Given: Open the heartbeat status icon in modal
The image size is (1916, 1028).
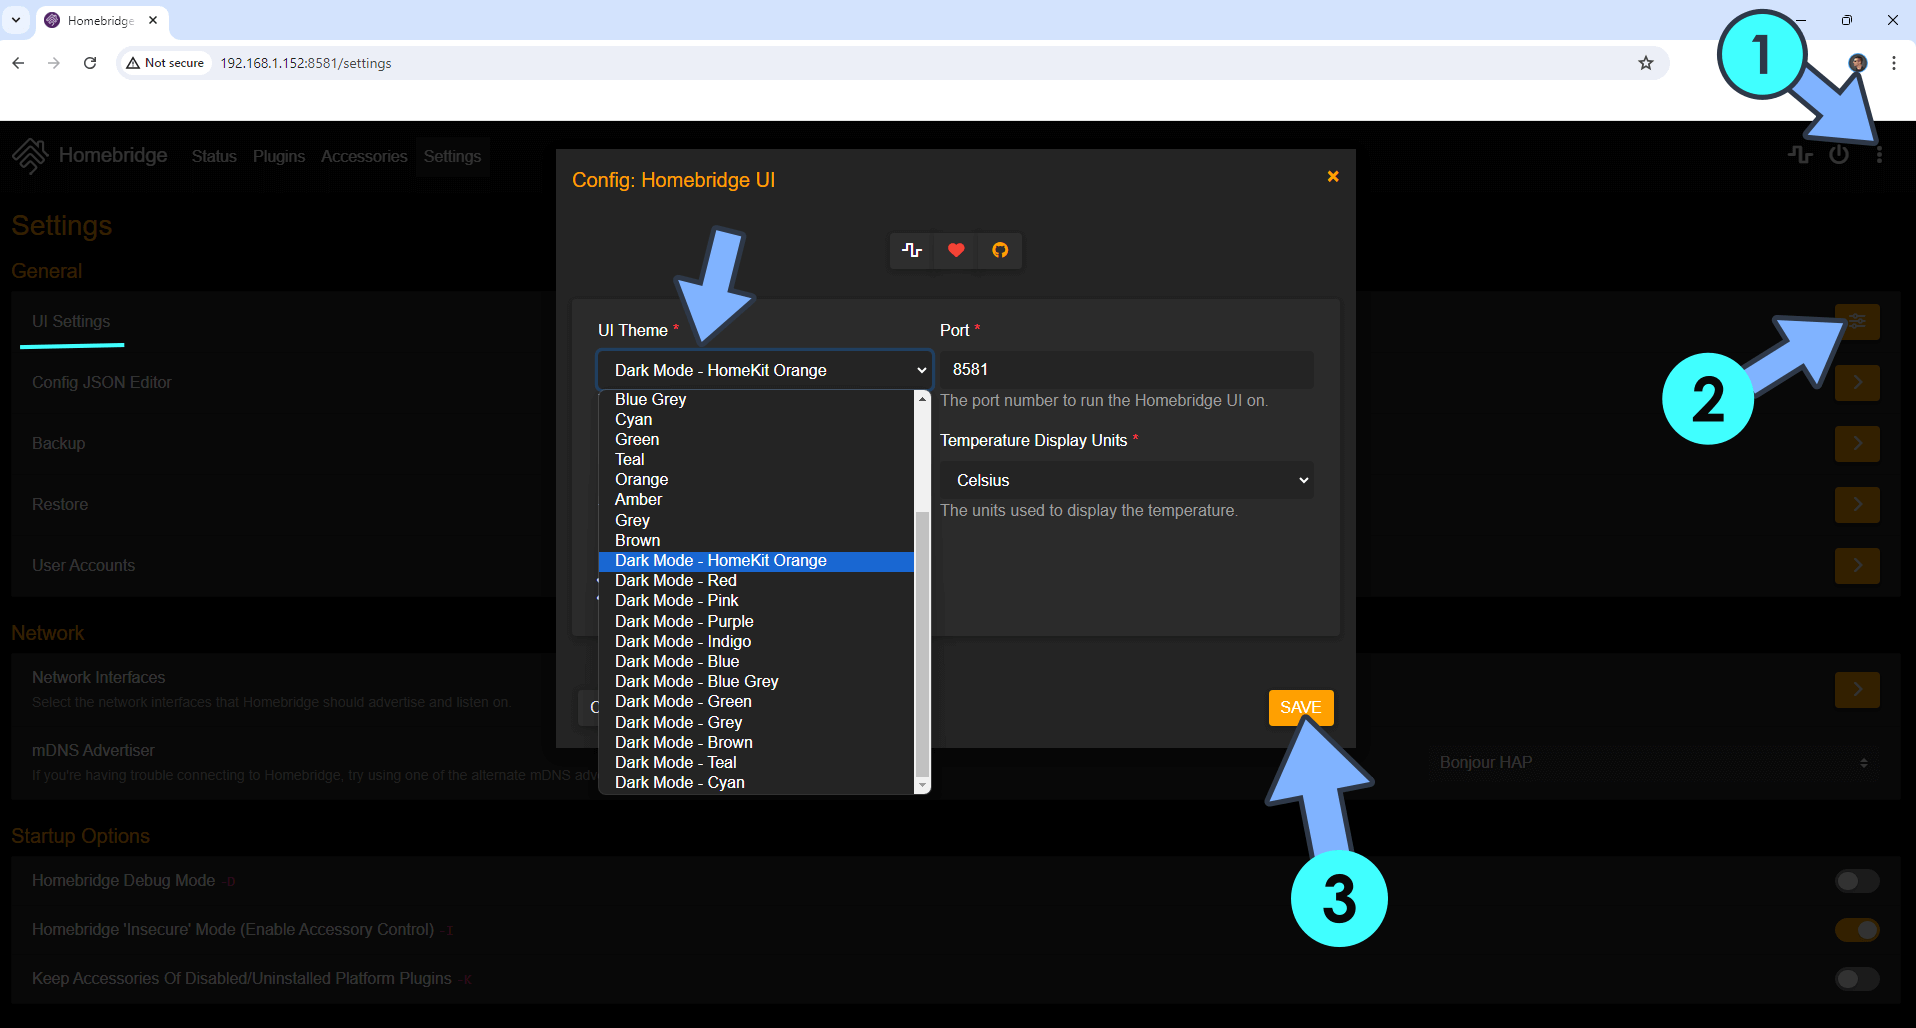Looking at the screenshot, I should pos(912,250).
